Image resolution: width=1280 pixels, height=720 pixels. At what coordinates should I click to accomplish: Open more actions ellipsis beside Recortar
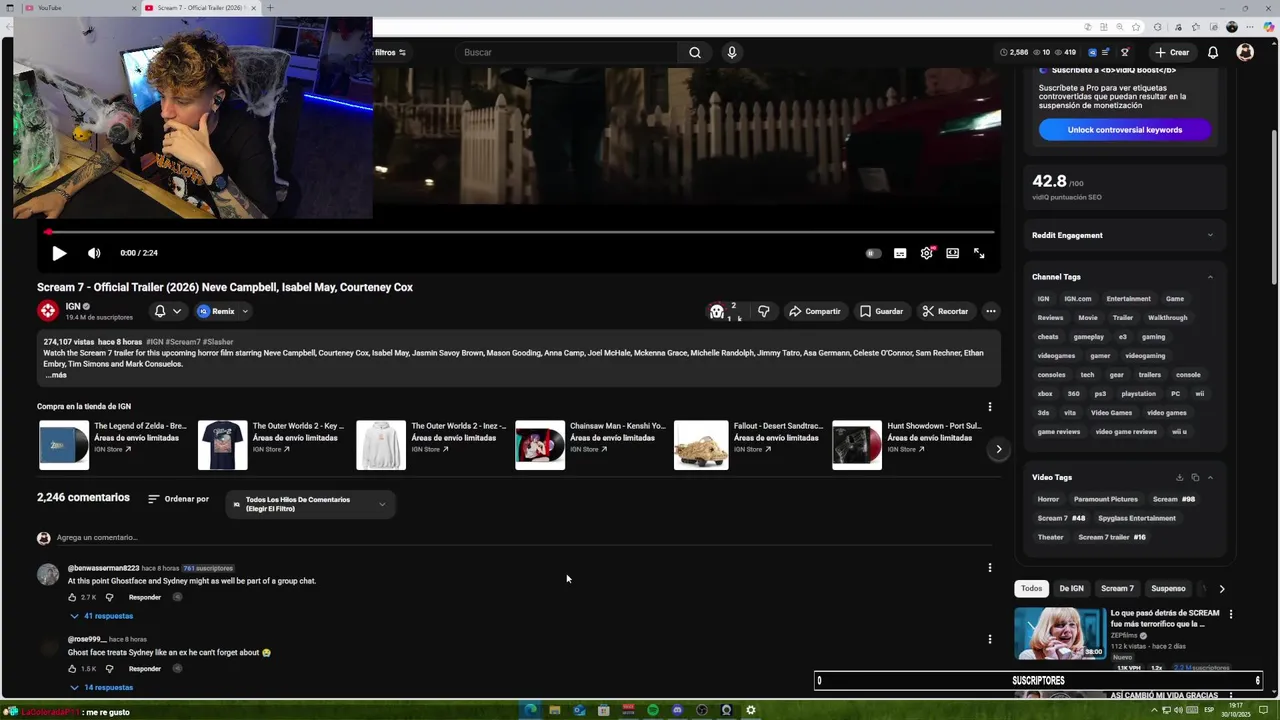[x=991, y=311]
